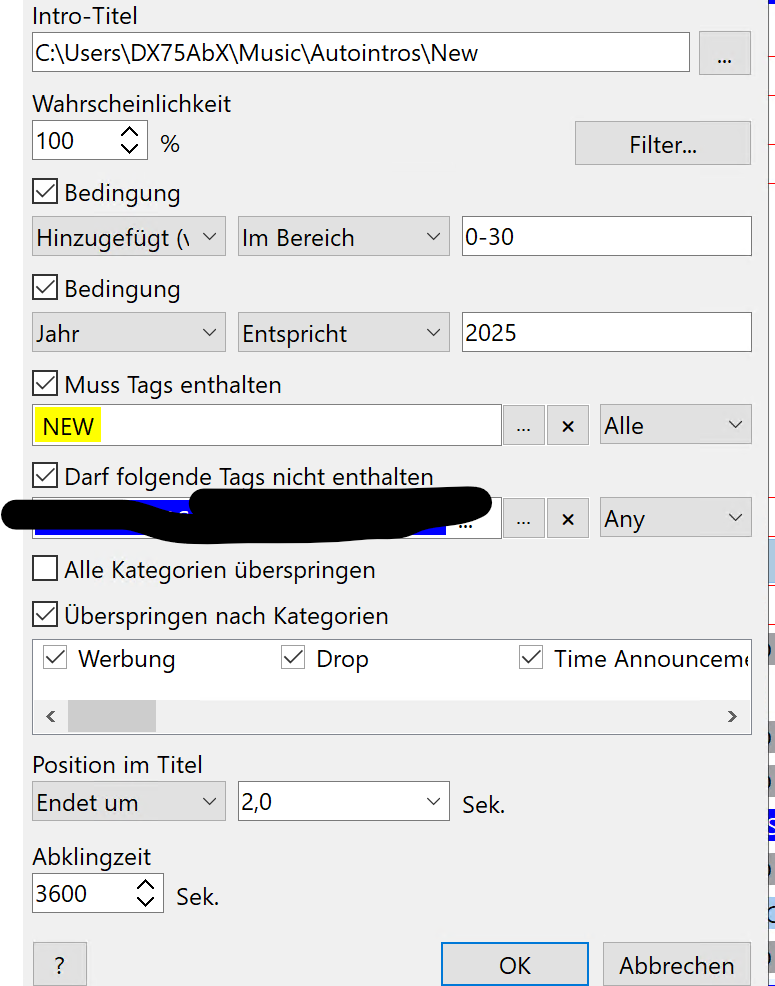This screenshot has height=986, width=775.
Task: Open help with the ? button
Action: 60,965
